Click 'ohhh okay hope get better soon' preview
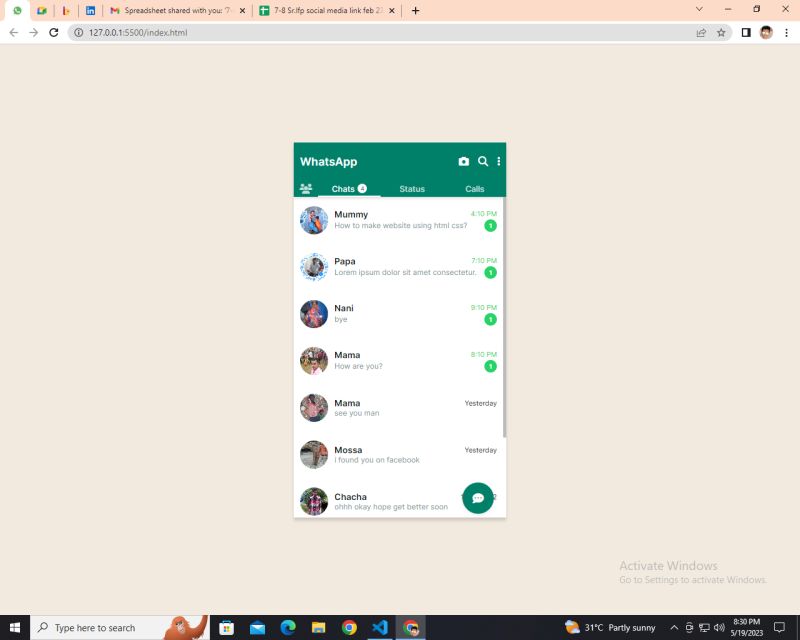Image resolution: width=800 pixels, height=640 pixels. (391, 507)
